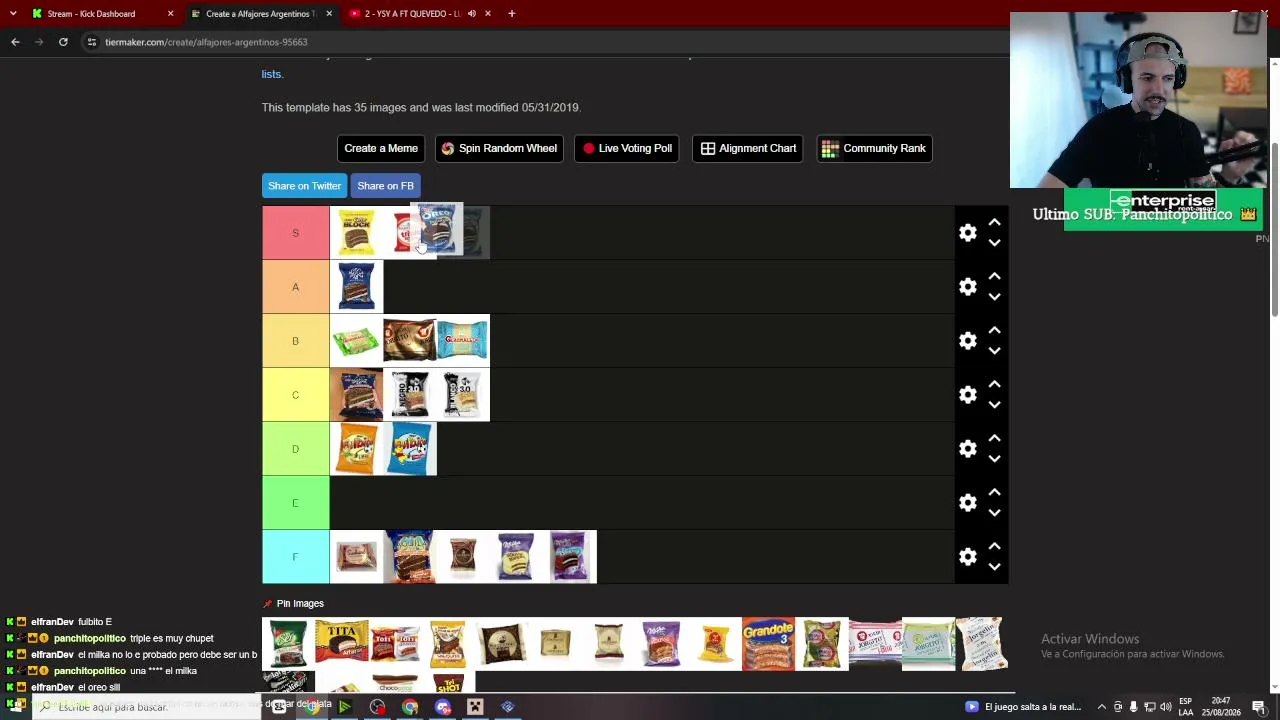This screenshot has width=1280, height=720.
Task: Close the Kick Dashboard tab
Action: (170, 14)
